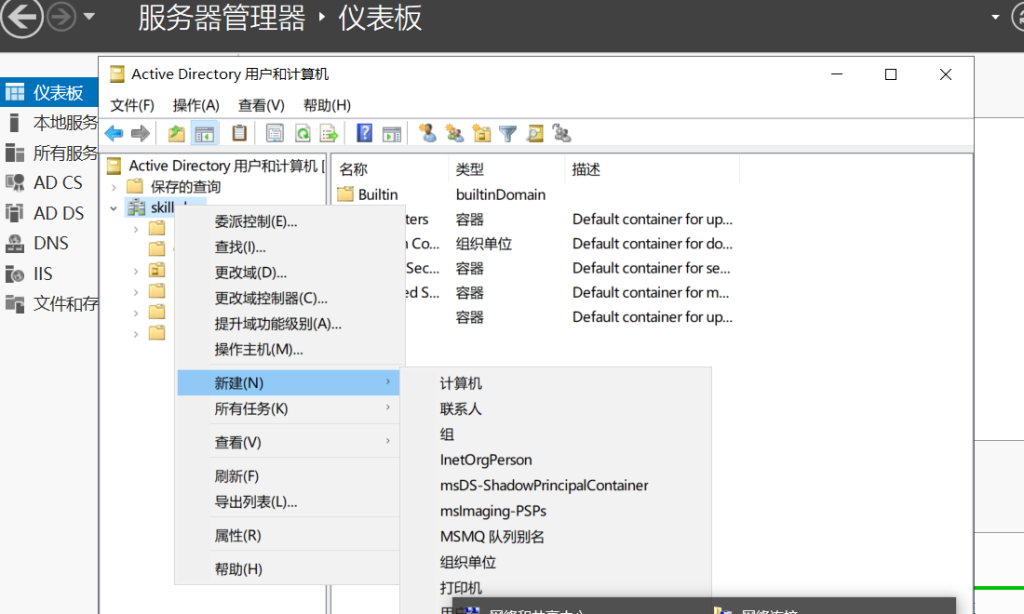Open Help via blue question mark icon
This screenshot has height=614, width=1024.
pyautogui.click(x=365, y=133)
